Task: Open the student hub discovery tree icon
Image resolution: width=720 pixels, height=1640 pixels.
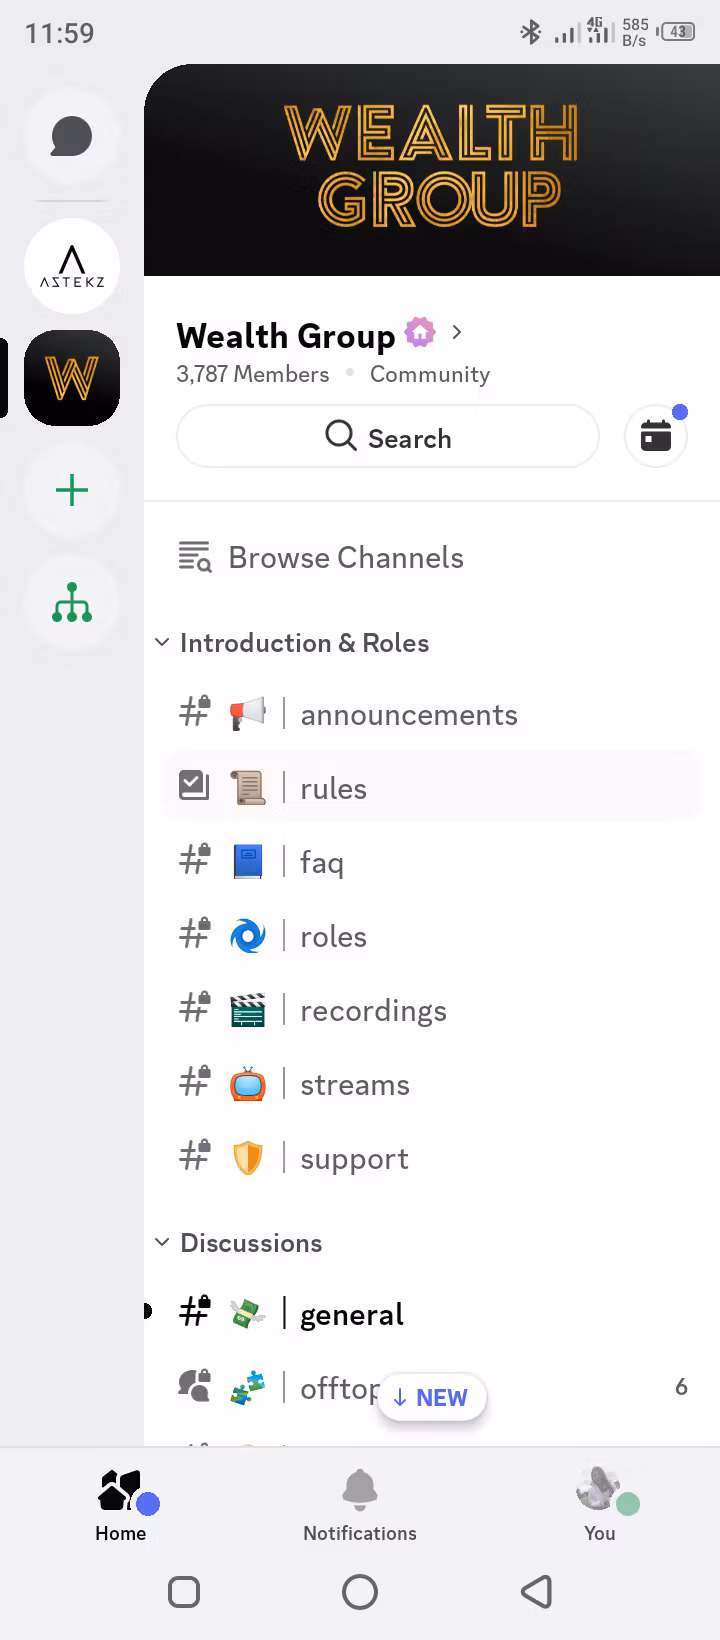Action: (71, 603)
